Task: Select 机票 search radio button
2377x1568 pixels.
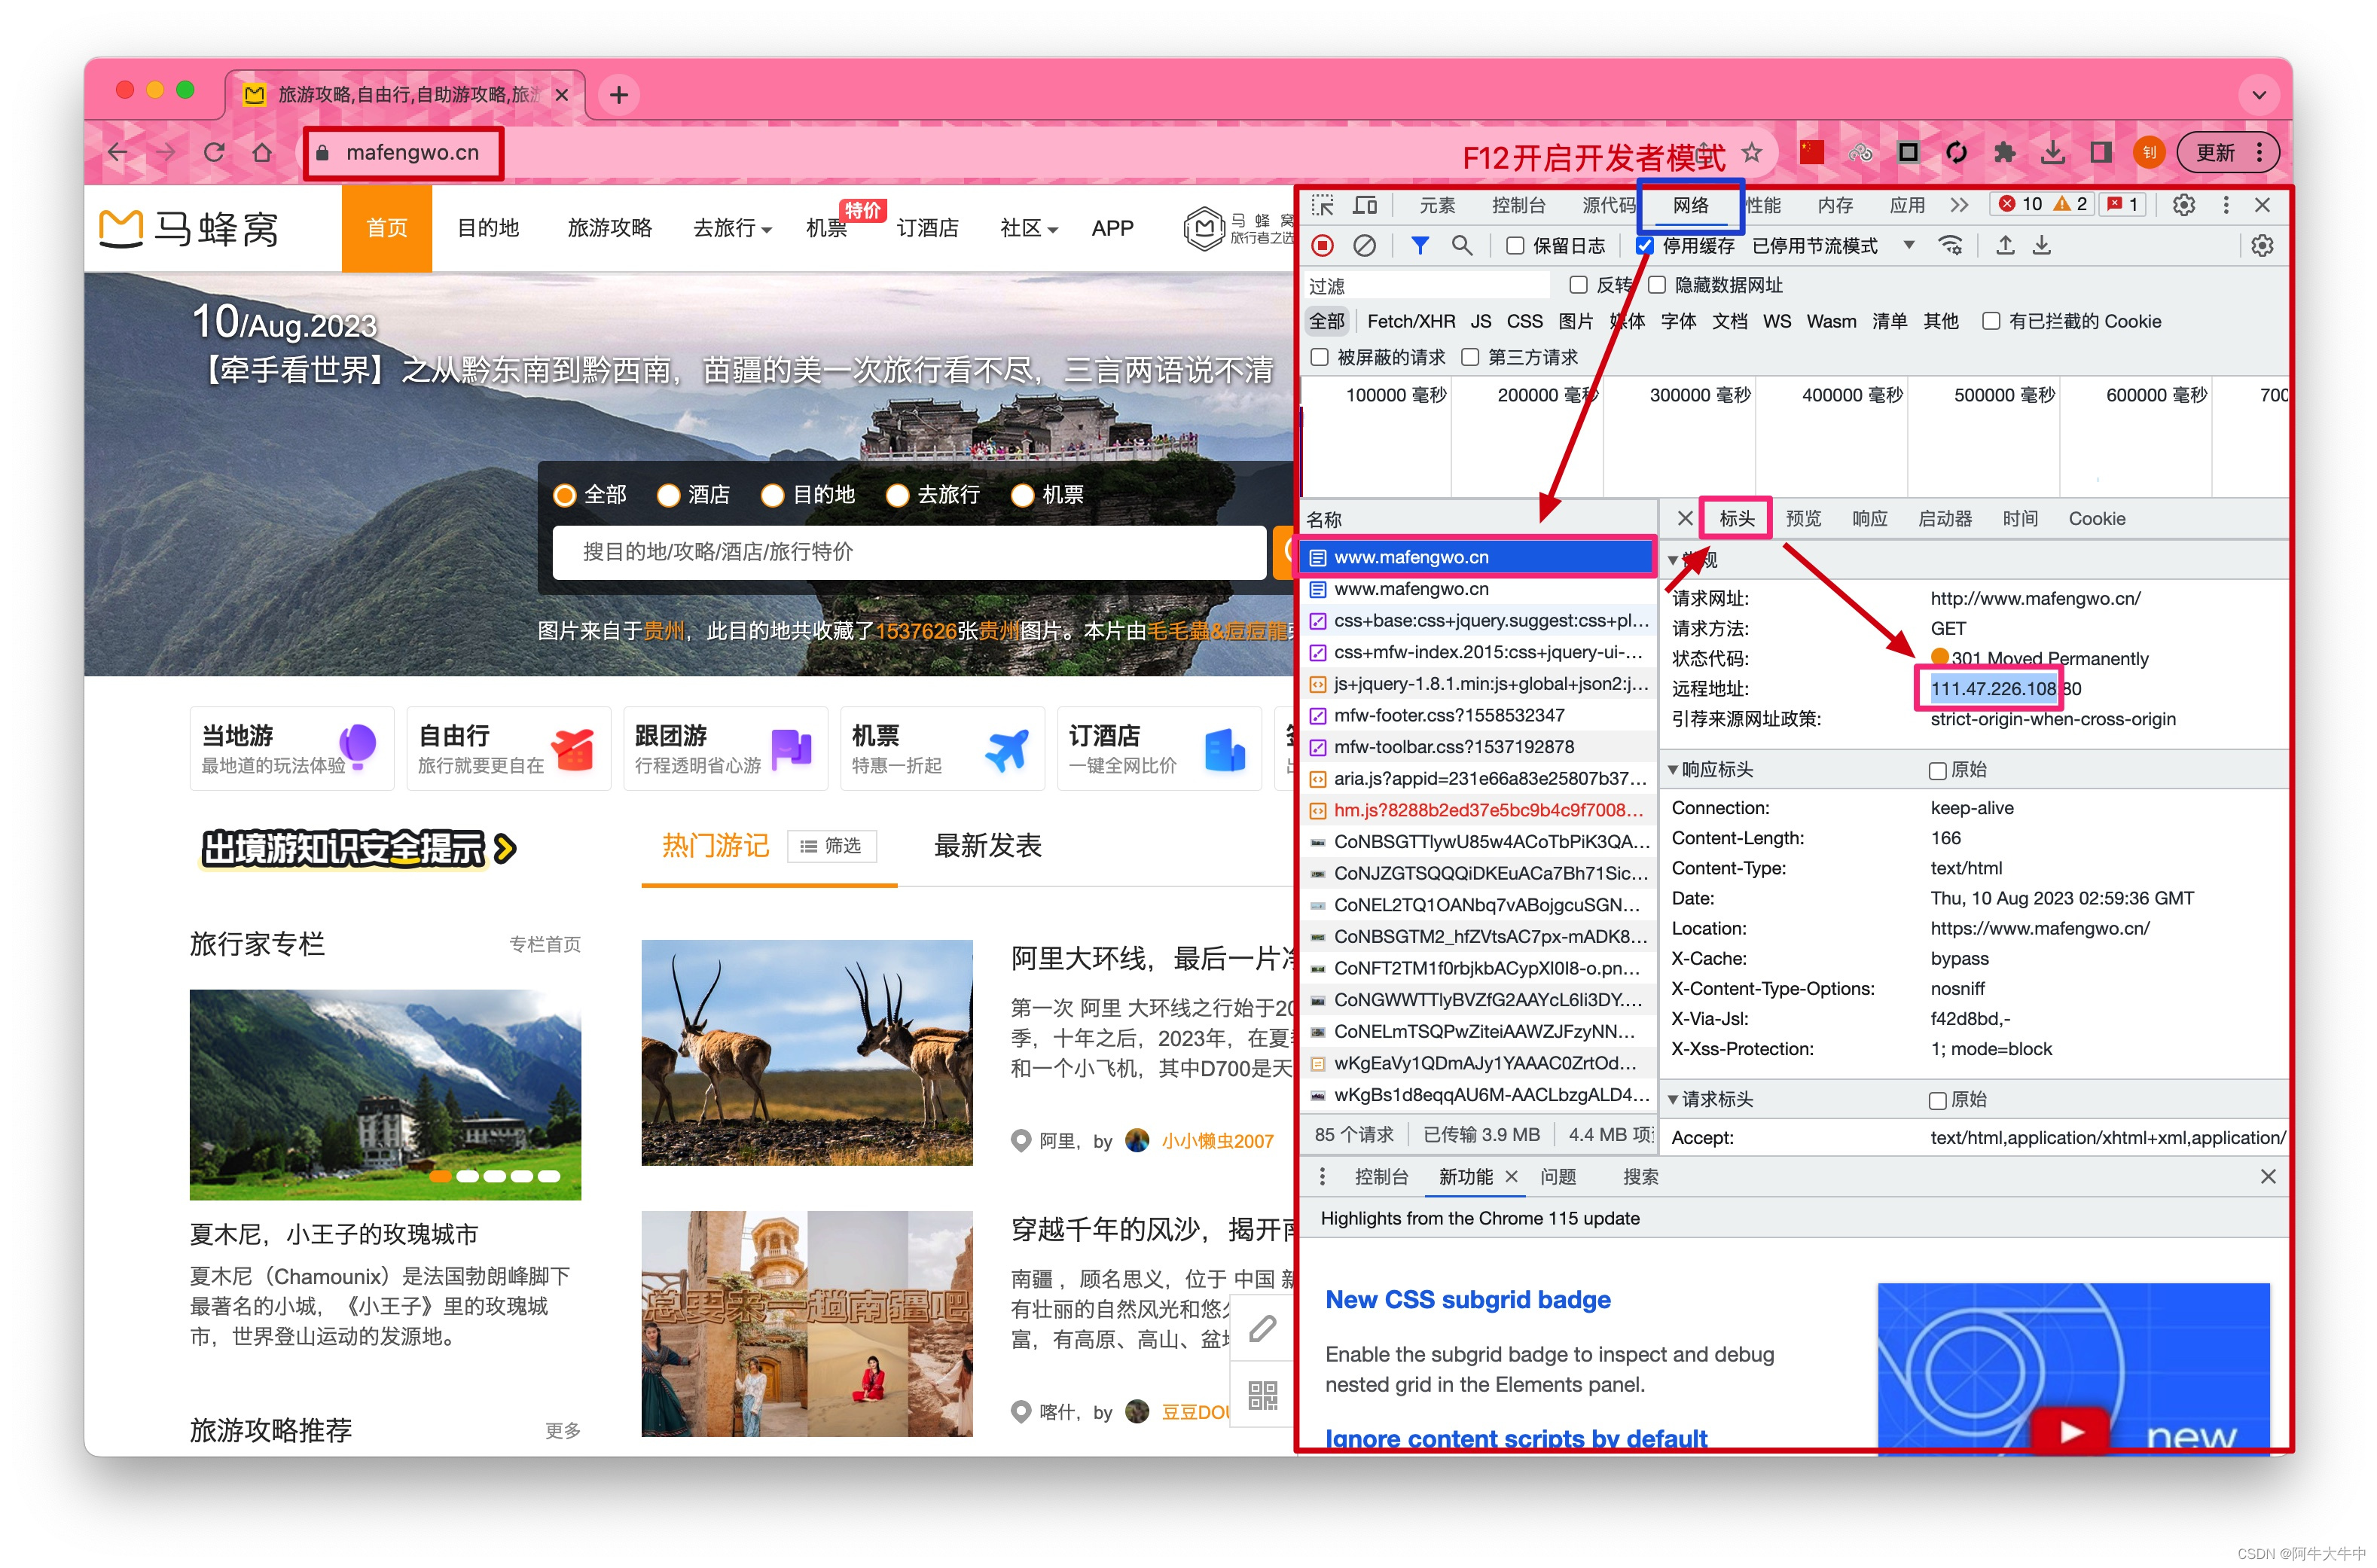Action: [1022, 495]
